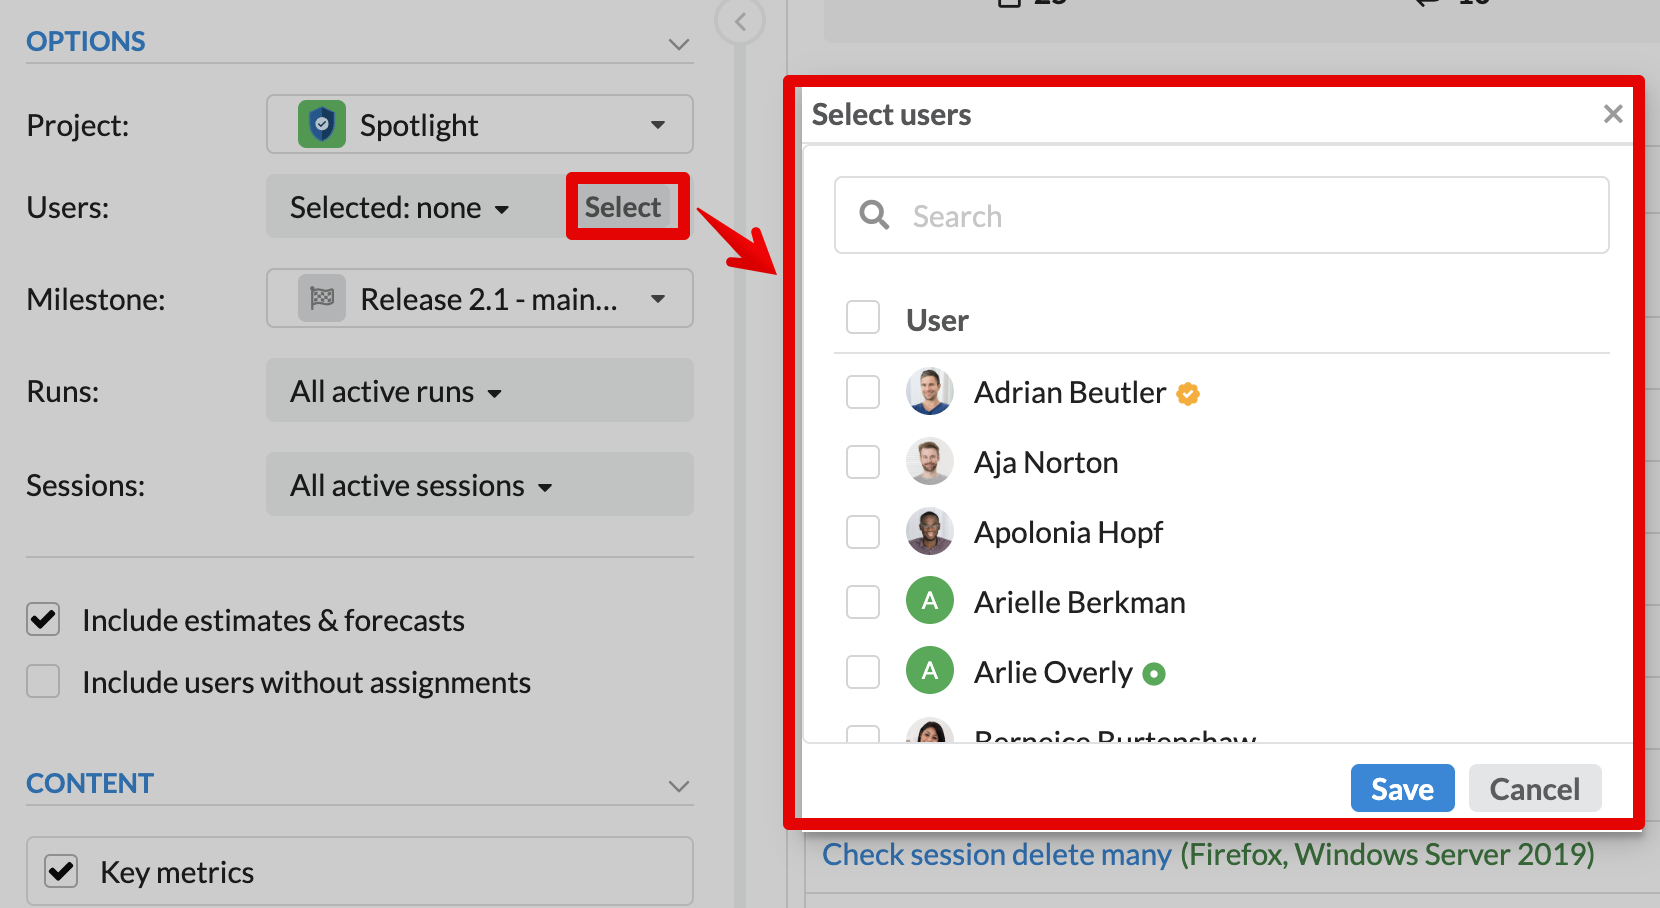This screenshot has height=908, width=1660.
Task: Collapse the OPTIONS section chevron
Action: [x=679, y=44]
